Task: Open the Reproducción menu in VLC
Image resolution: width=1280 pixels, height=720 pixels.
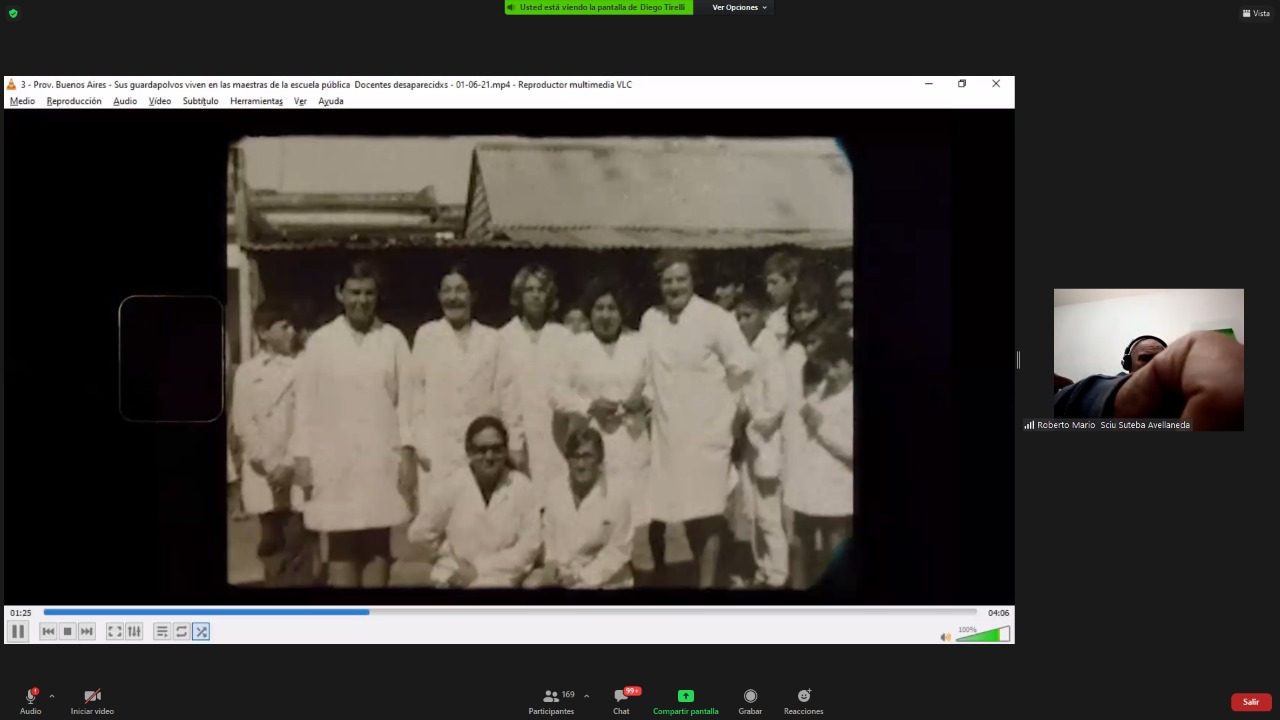Action: (74, 101)
